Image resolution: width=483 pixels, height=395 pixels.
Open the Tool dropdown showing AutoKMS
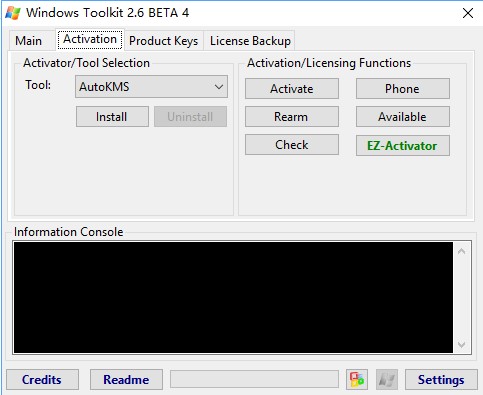[151, 87]
